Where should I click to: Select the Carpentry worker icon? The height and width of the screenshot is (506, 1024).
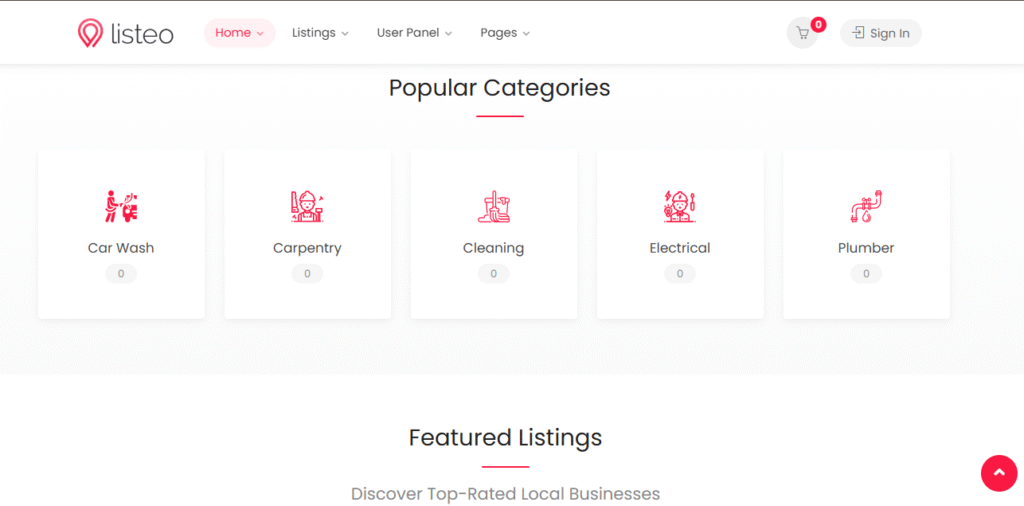[307, 206]
